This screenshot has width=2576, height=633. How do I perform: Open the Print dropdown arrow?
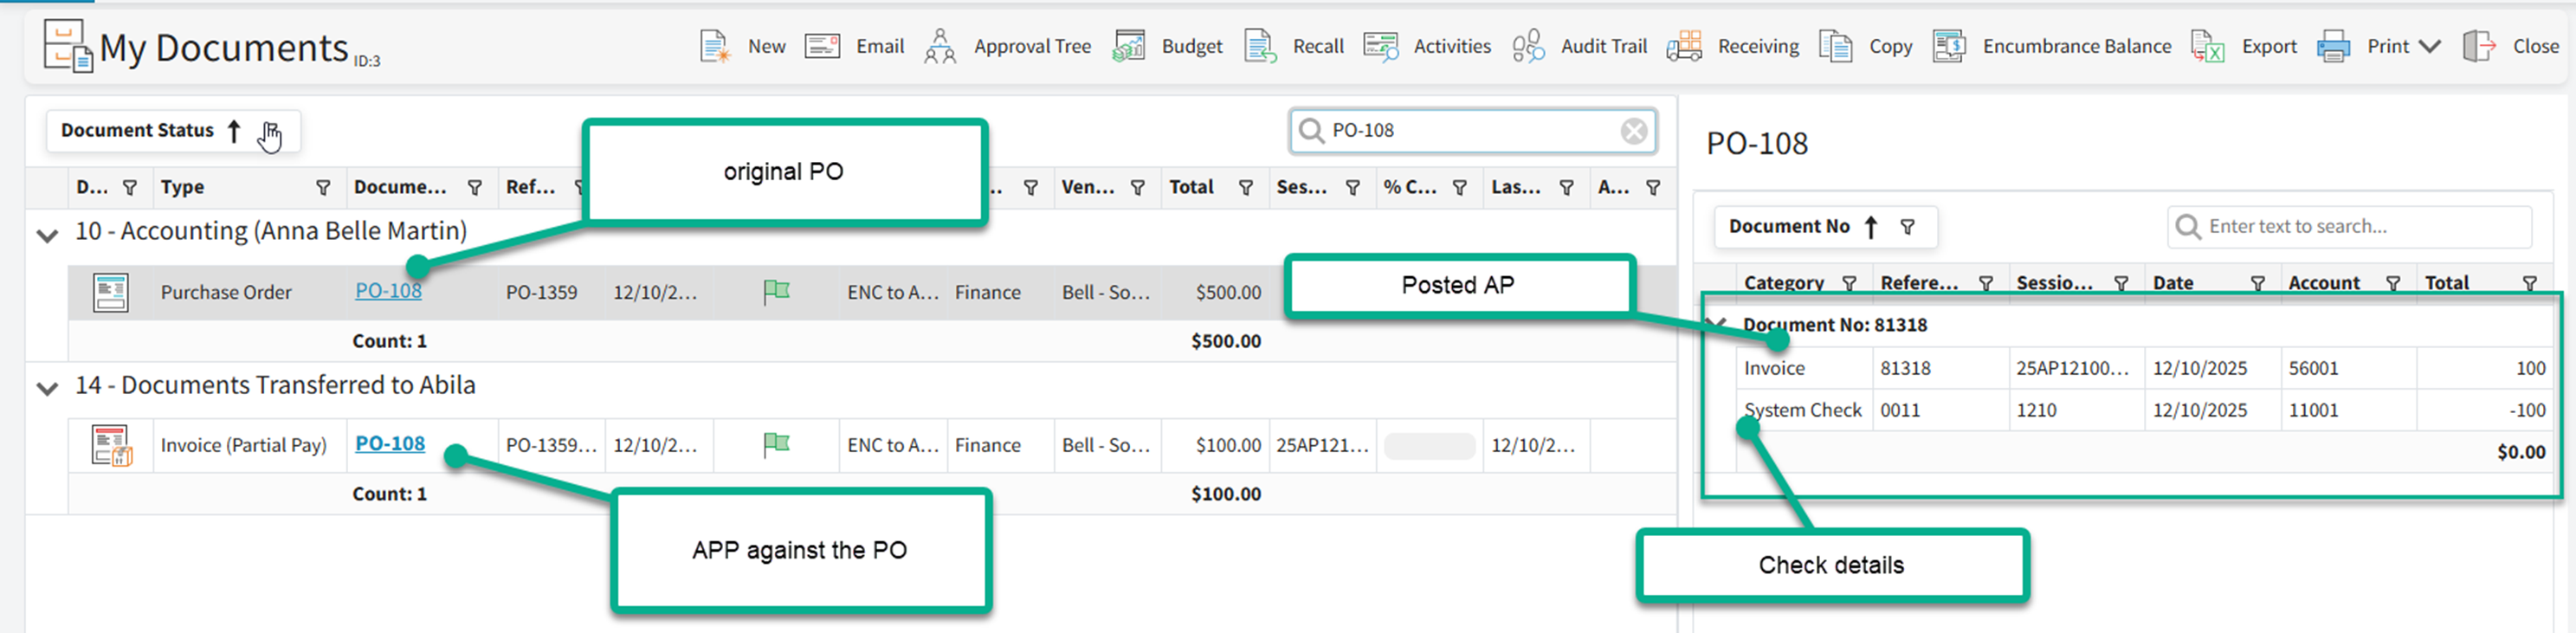point(2430,46)
